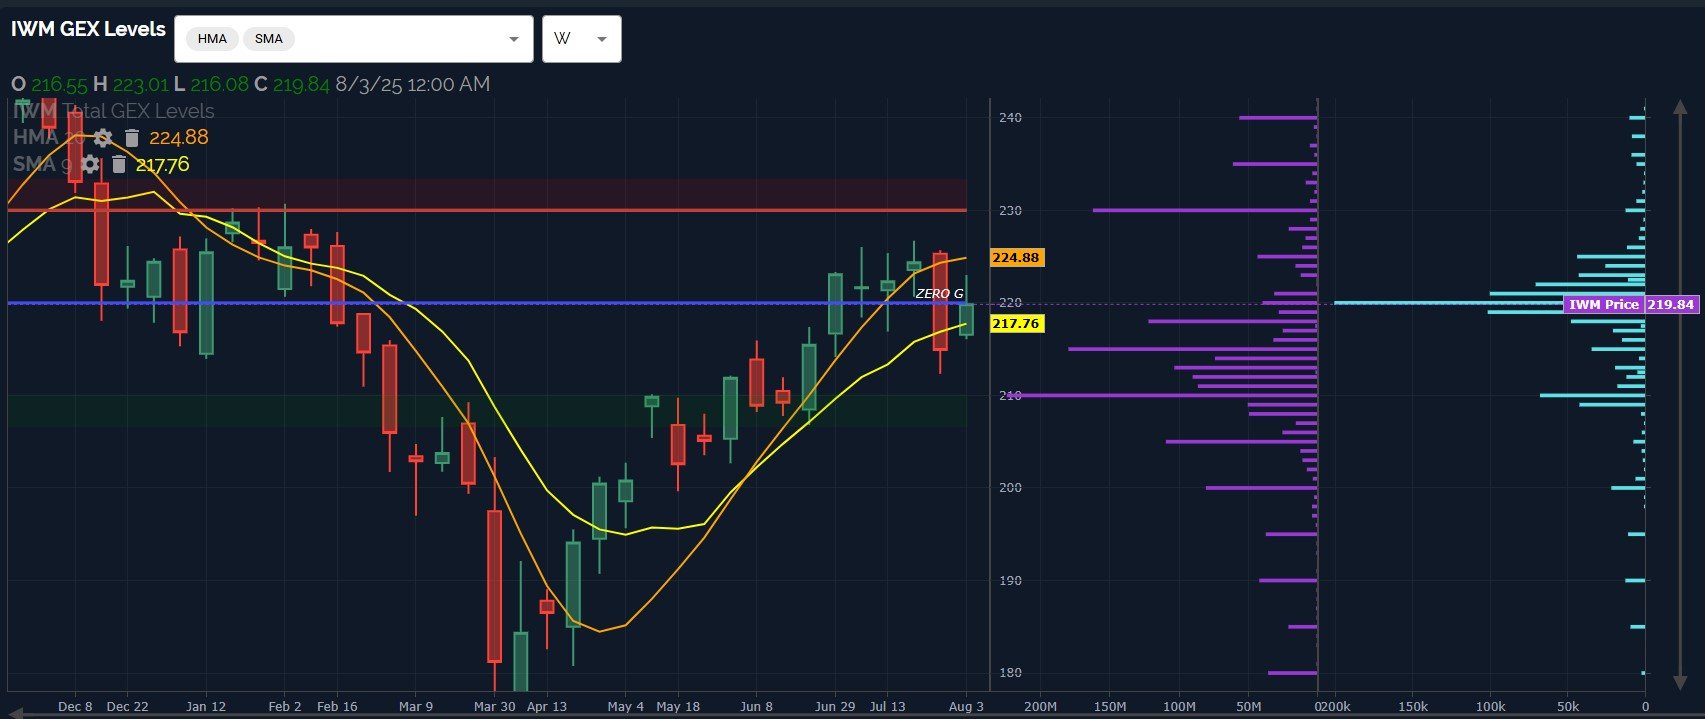Click the 230 price axis label
The height and width of the screenshot is (719, 1705).
pyautogui.click(x=1010, y=211)
